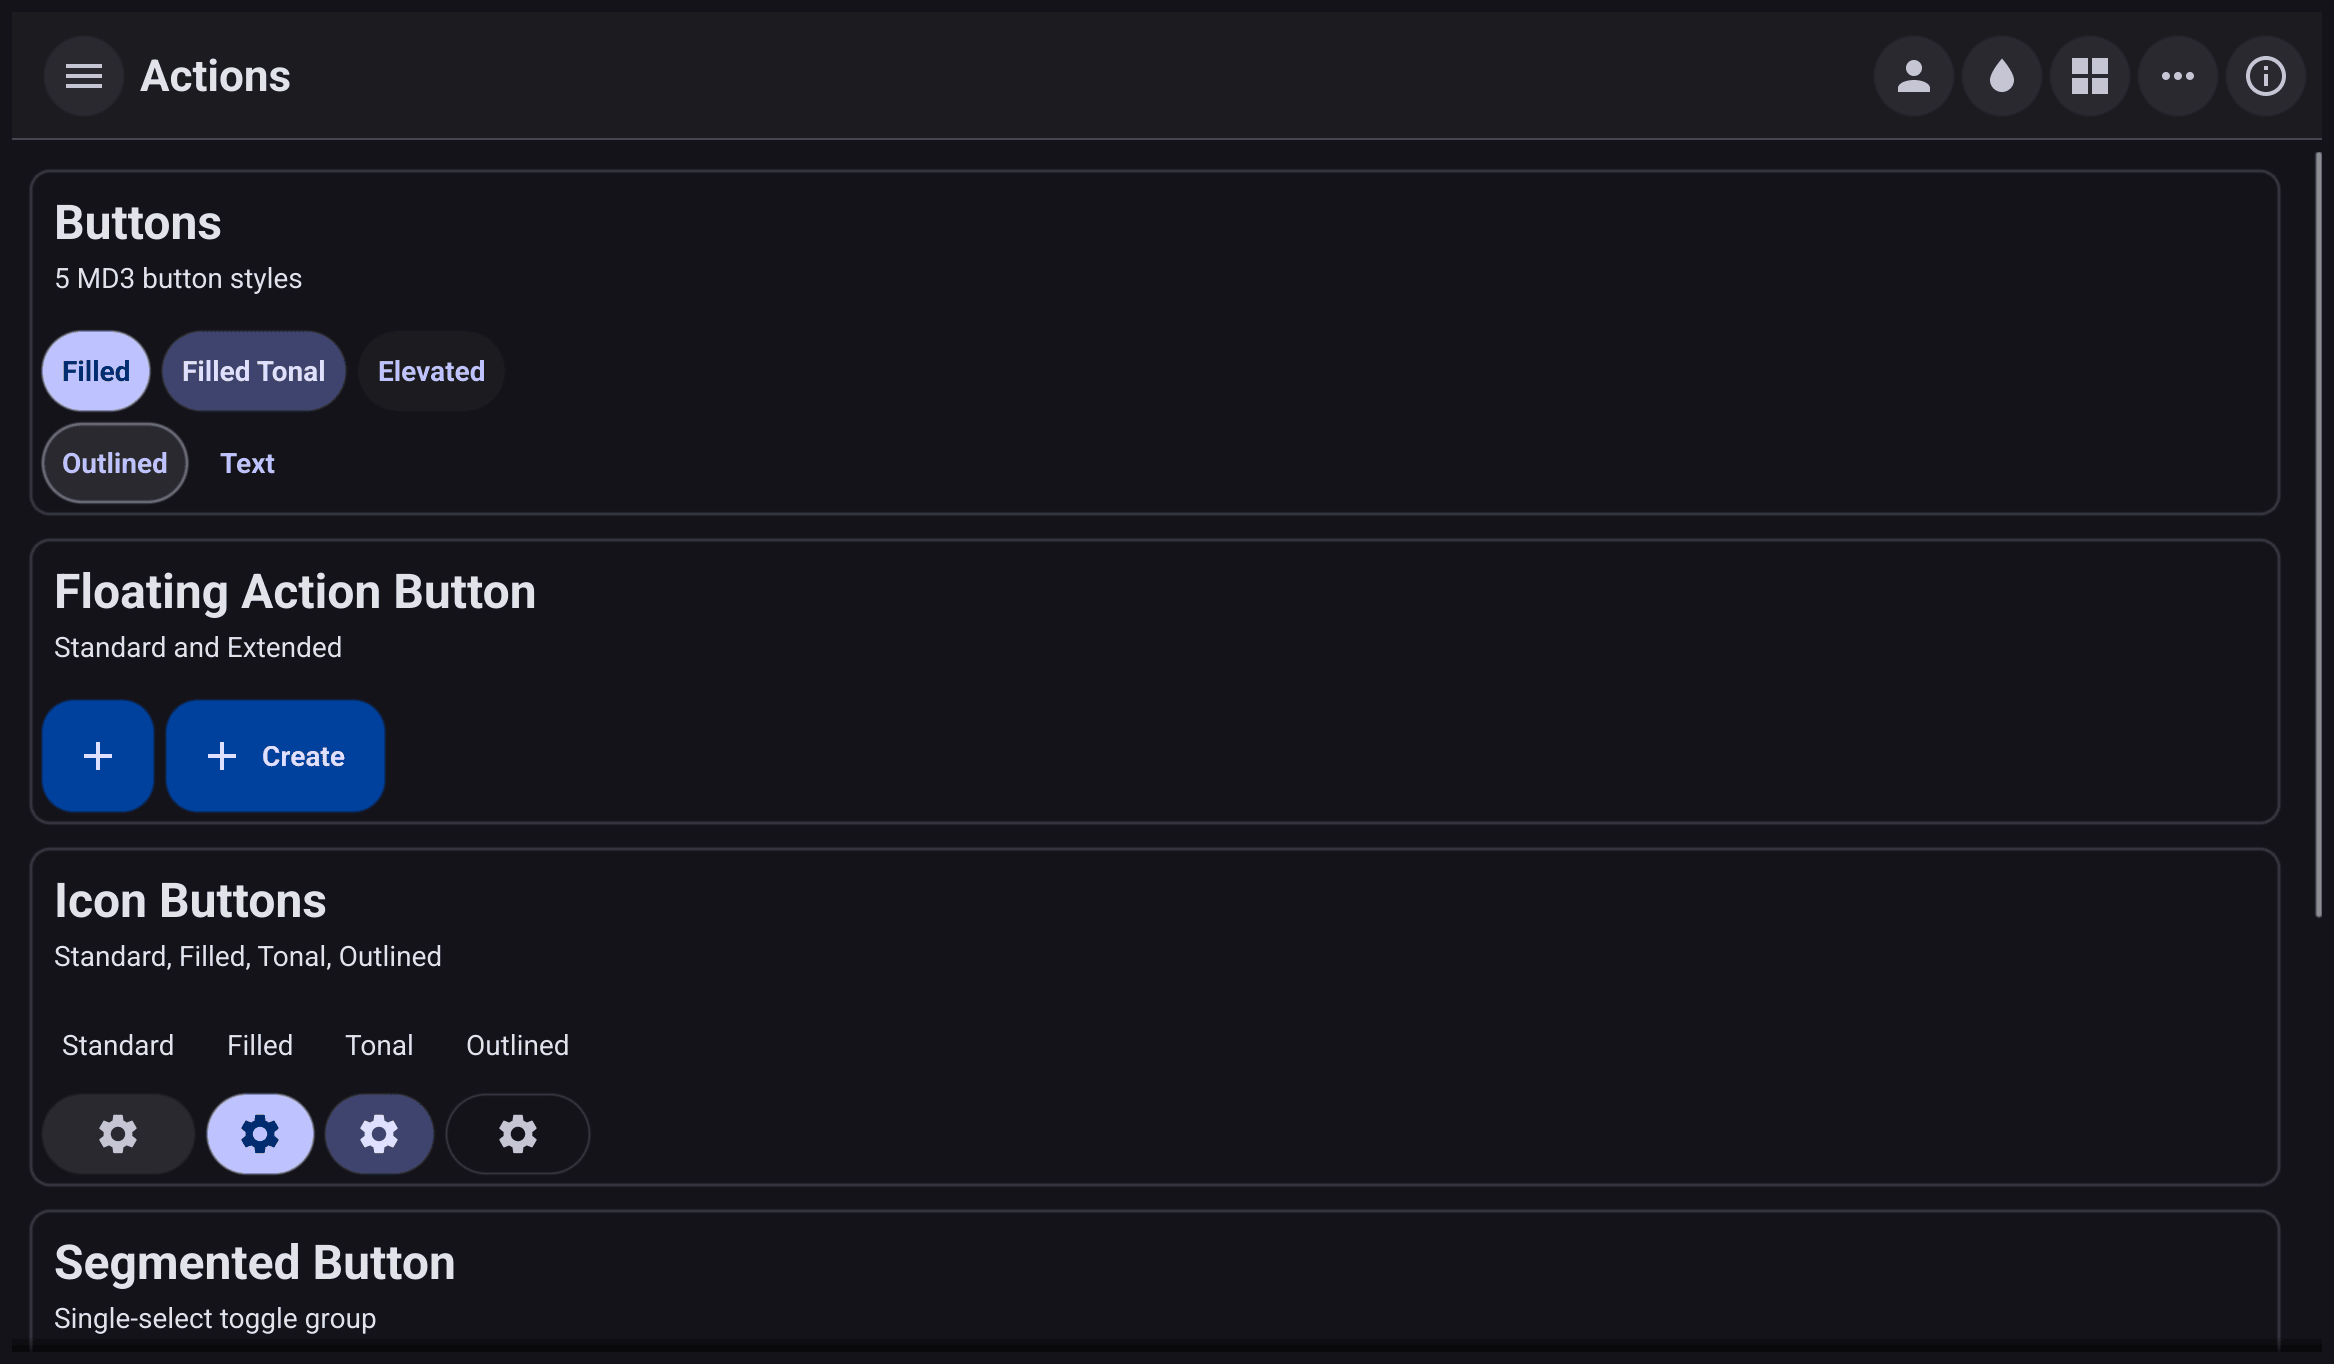Click the Filled button
2334x1364 pixels.
point(96,371)
